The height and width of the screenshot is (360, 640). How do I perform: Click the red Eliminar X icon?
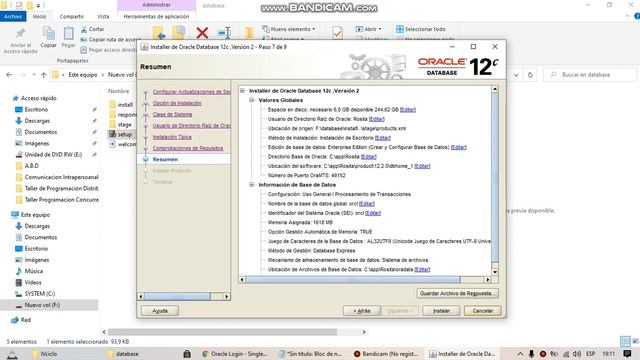[202, 33]
